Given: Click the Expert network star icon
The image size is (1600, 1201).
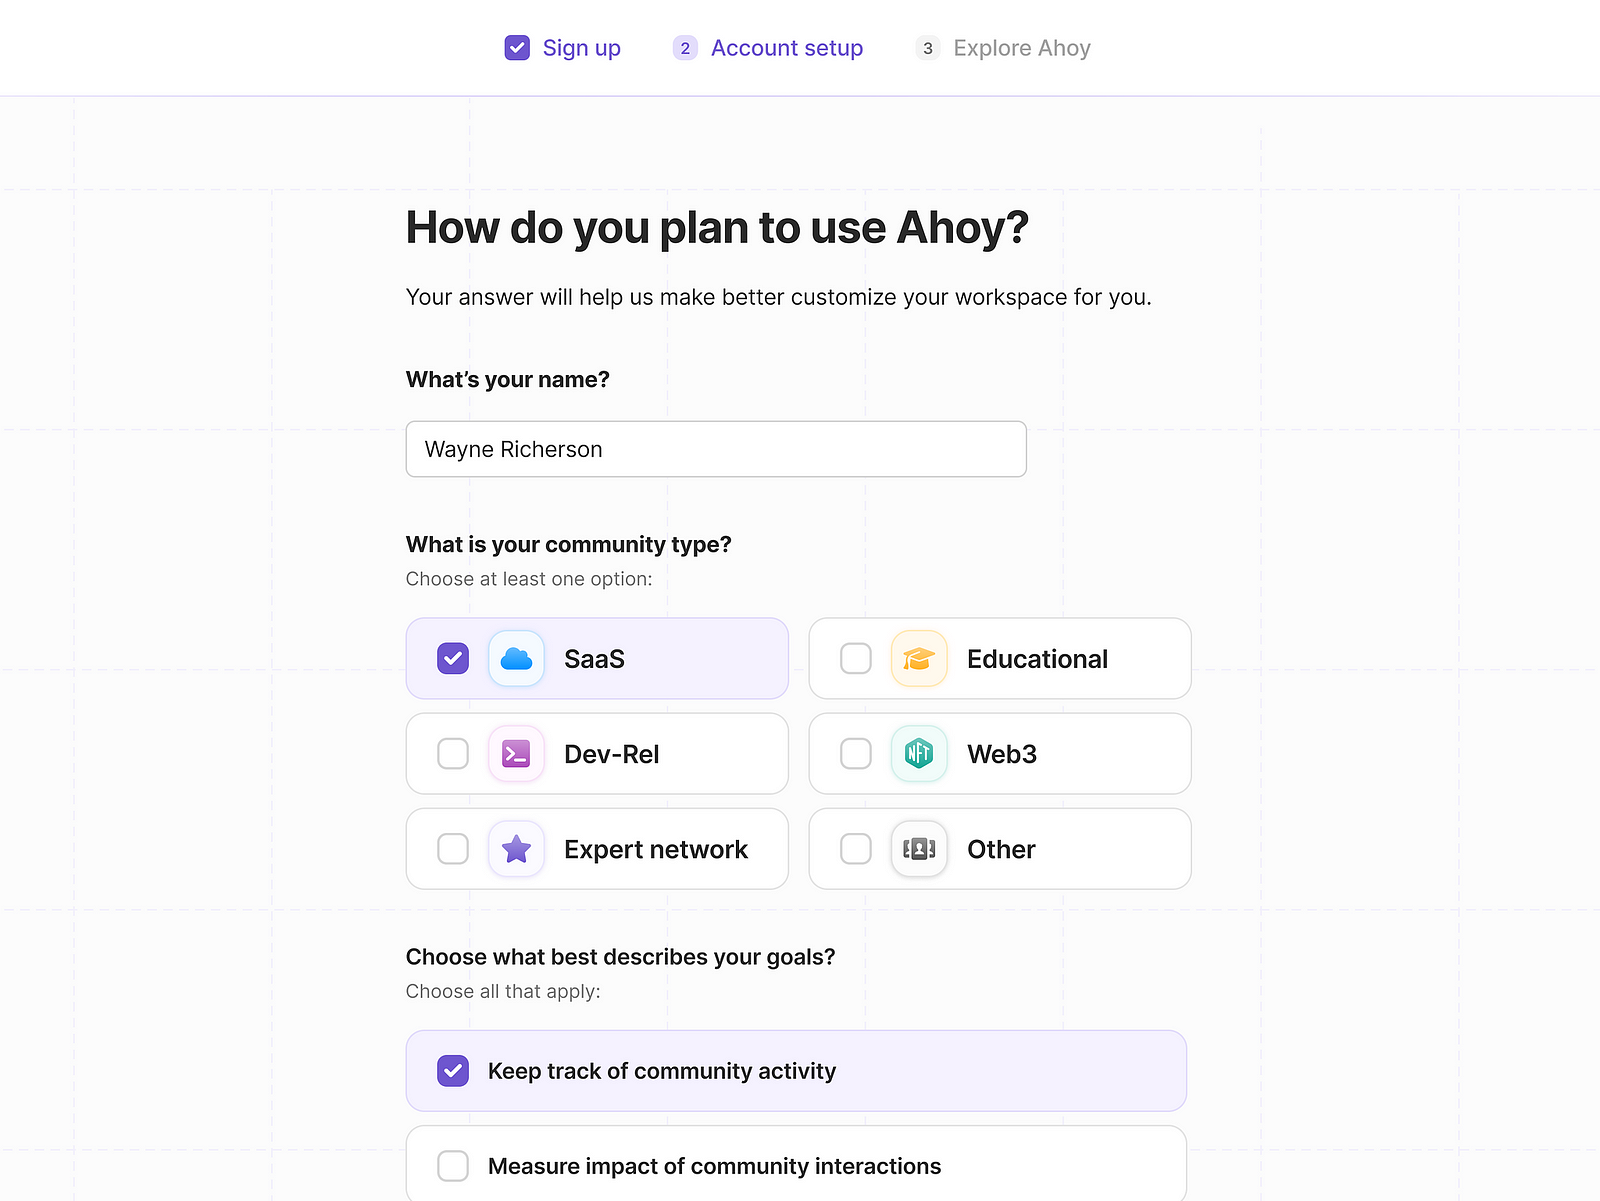Looking at the screenshot, I should [516, 849].
